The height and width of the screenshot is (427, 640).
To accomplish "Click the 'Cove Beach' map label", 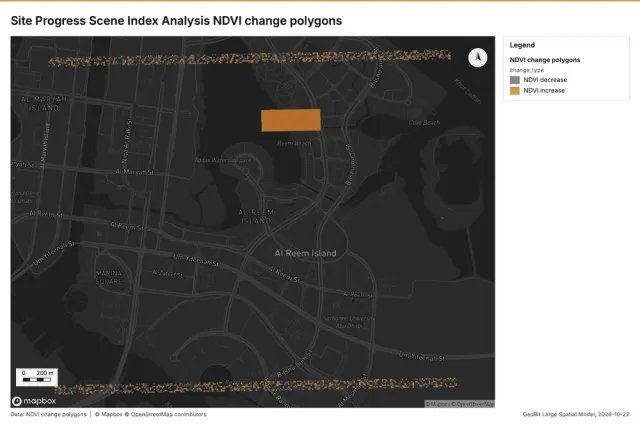I will pos(424,122).
